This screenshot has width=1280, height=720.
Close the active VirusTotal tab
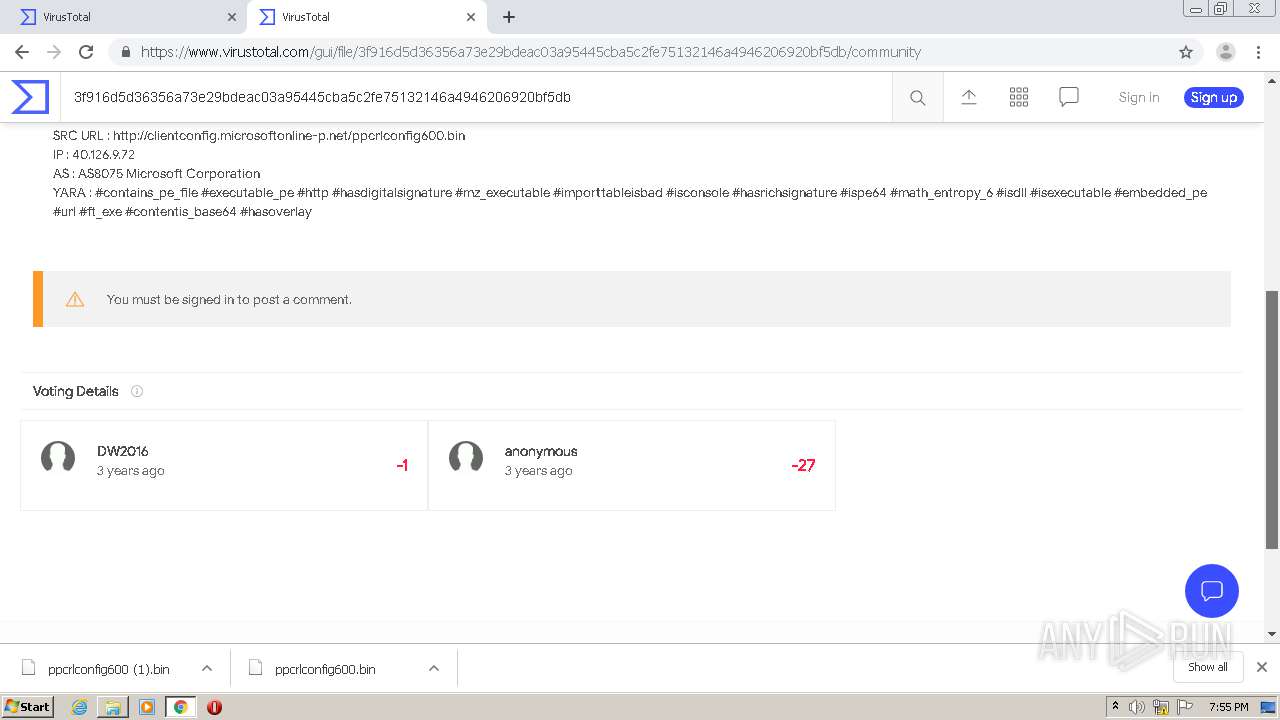coord(471,17)
